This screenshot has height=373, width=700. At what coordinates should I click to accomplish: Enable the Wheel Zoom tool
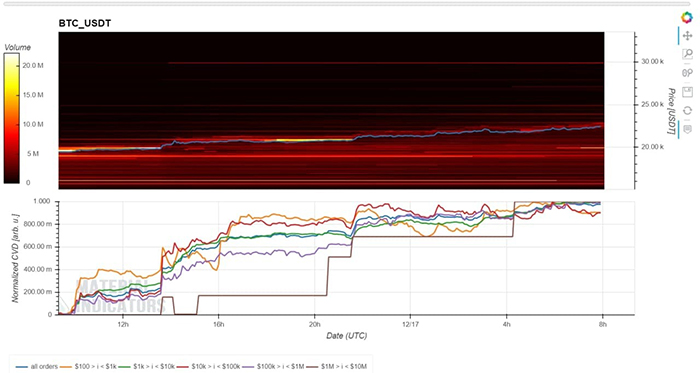coord(687,73)
